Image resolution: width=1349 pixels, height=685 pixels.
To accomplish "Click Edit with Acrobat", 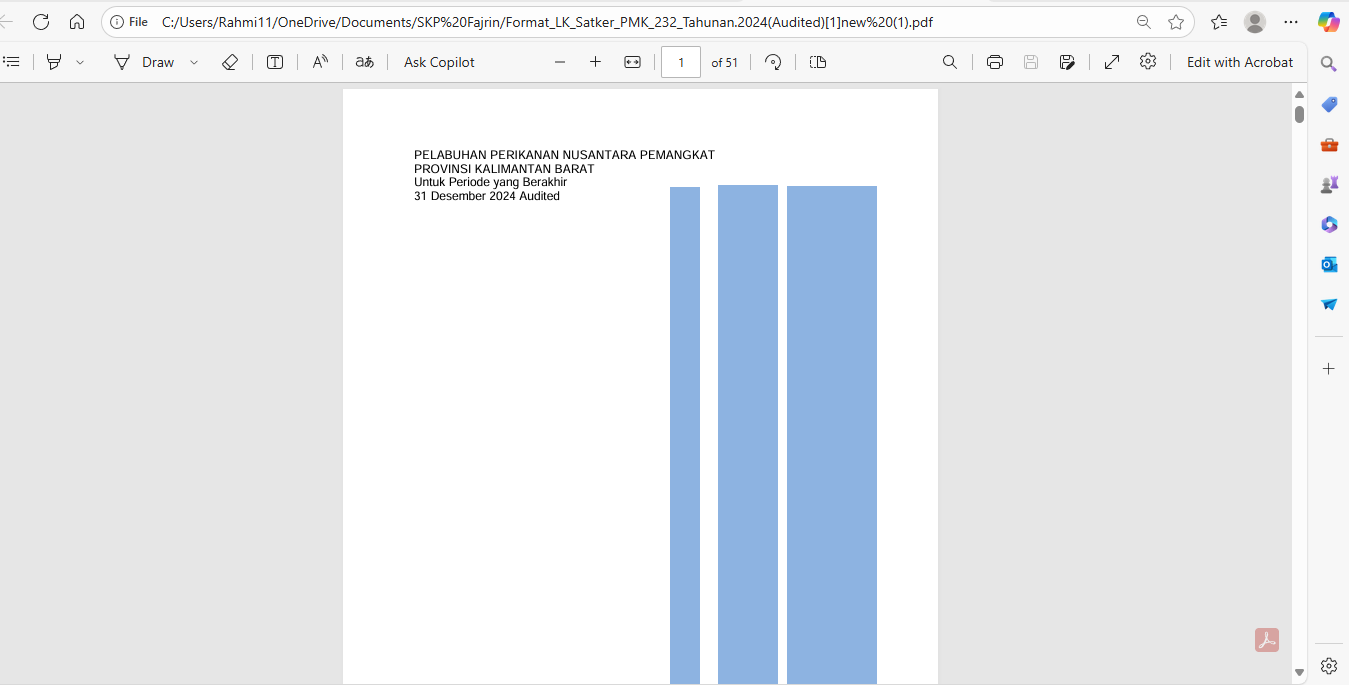I will coord(1240,62).
